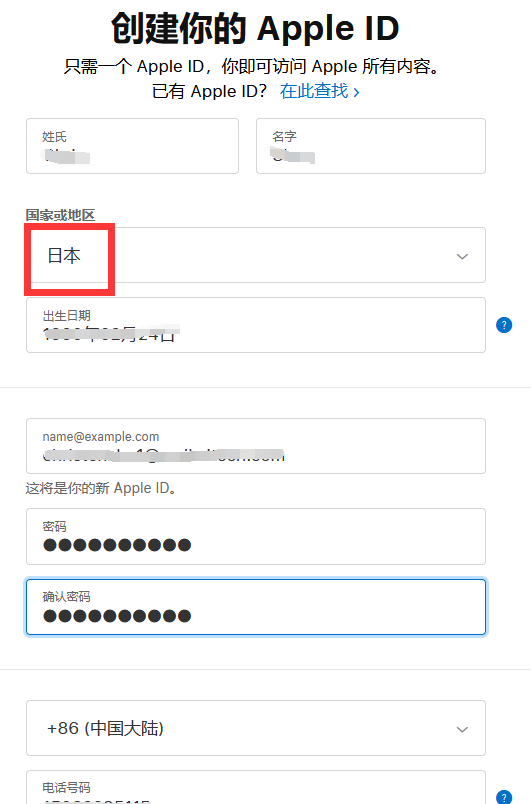Image resolution: width=531 pixels, height=804 pixels.
Task: Click the help icon beside phone number field
Action: [x=504, y=797]
